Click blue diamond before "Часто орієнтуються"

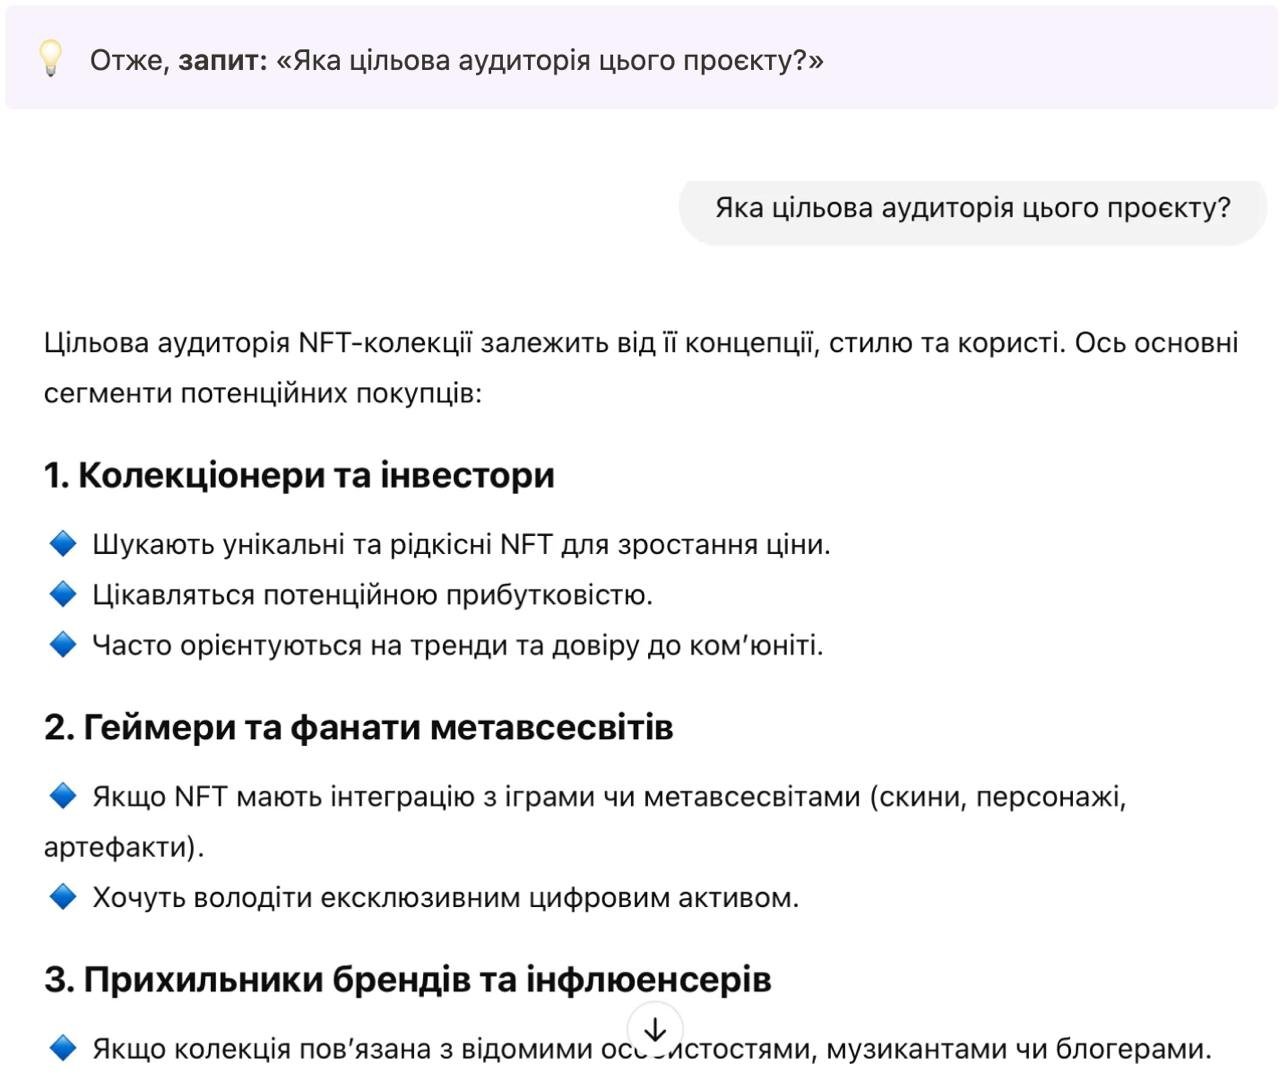pyautogui.click(x=63, y=645)
